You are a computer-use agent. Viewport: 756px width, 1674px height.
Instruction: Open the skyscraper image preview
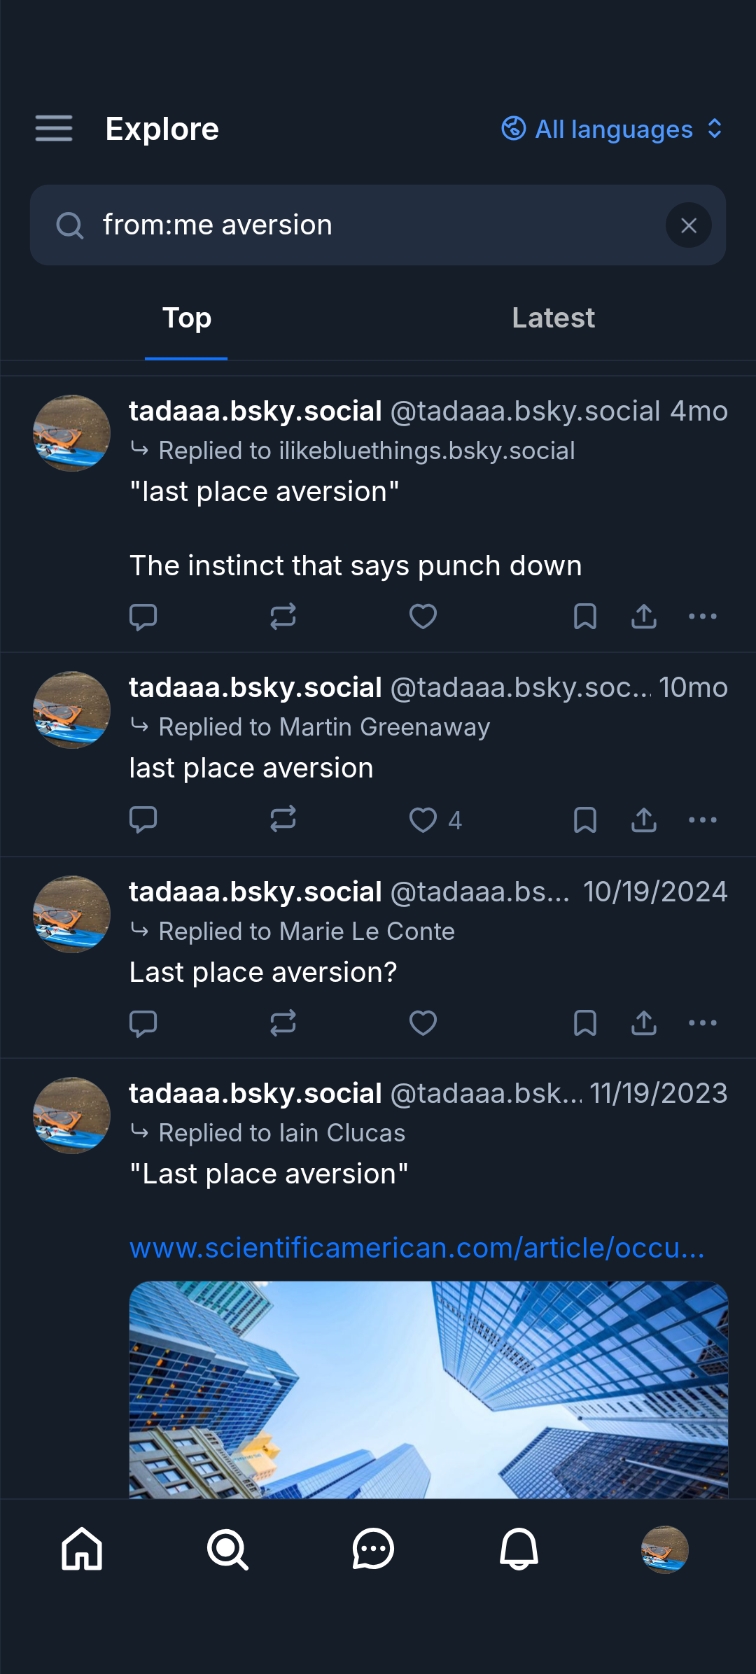click(x=428, y=1390)
